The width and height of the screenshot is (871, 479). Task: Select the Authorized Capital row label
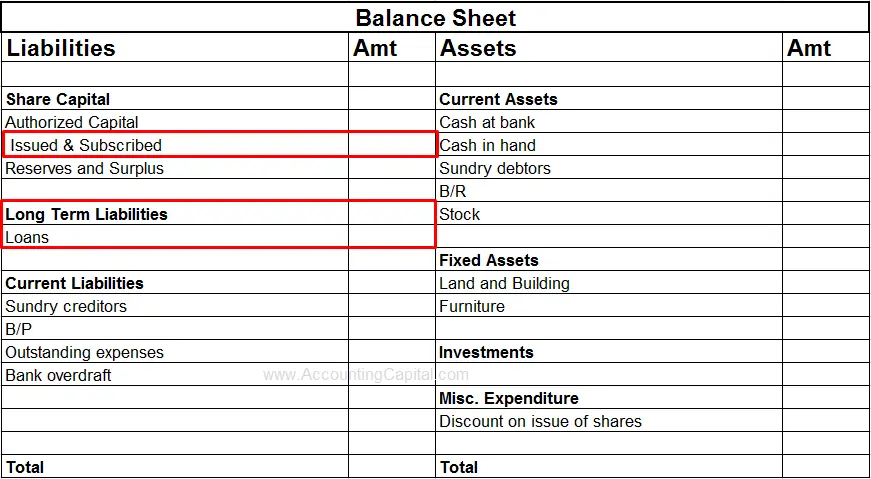tap(72, 122)
